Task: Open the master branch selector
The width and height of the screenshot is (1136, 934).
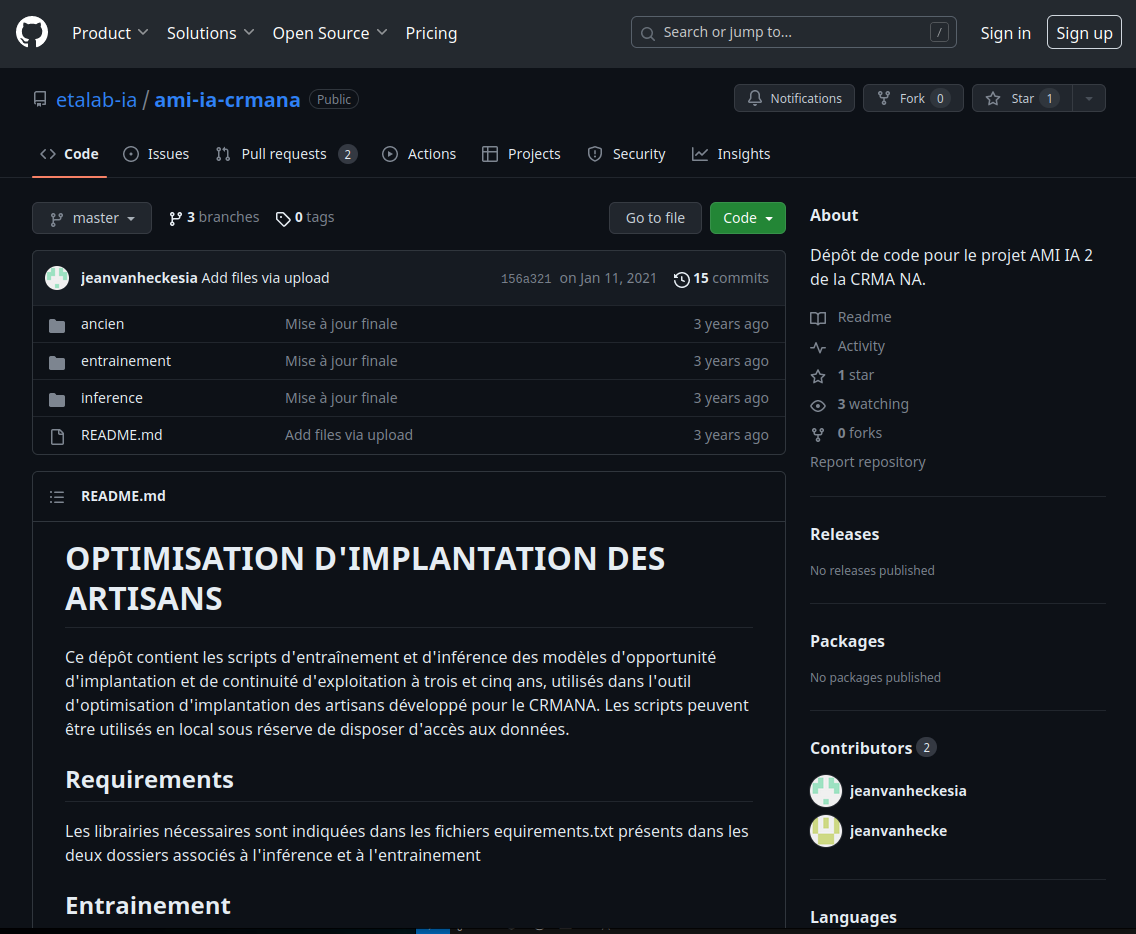Action: 92,218
